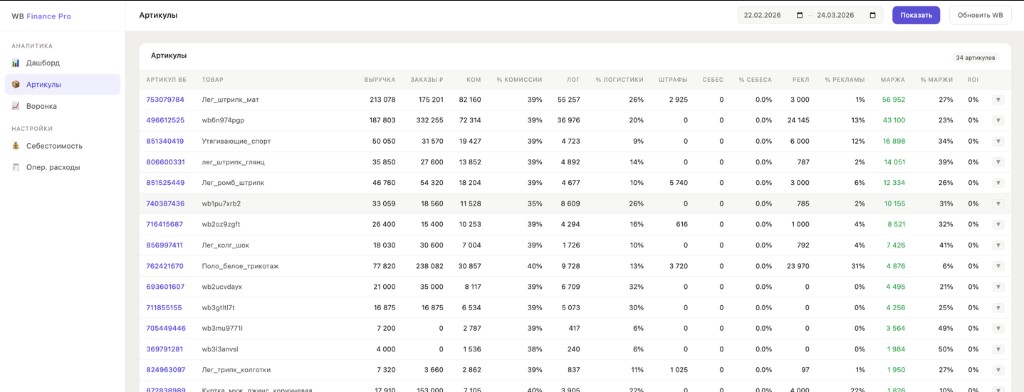Expand row 851340419 details arrow
Image resolution: width=1024 pixels, height=392 pixels.
pyautogui.click(x=998, y=141)
